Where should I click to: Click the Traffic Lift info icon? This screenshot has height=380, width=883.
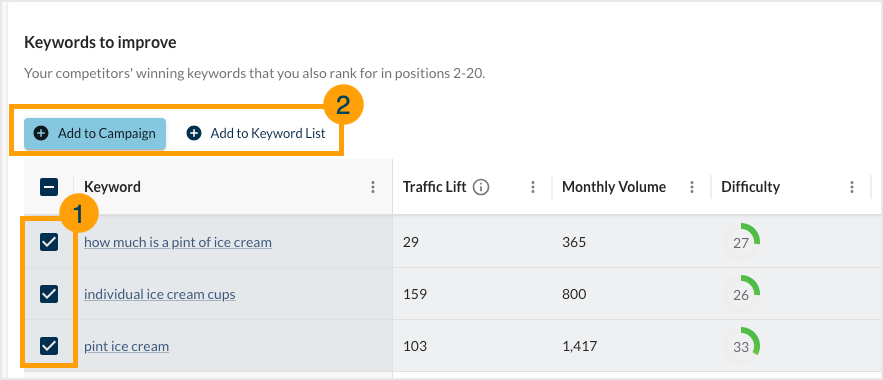click(480, 187)
